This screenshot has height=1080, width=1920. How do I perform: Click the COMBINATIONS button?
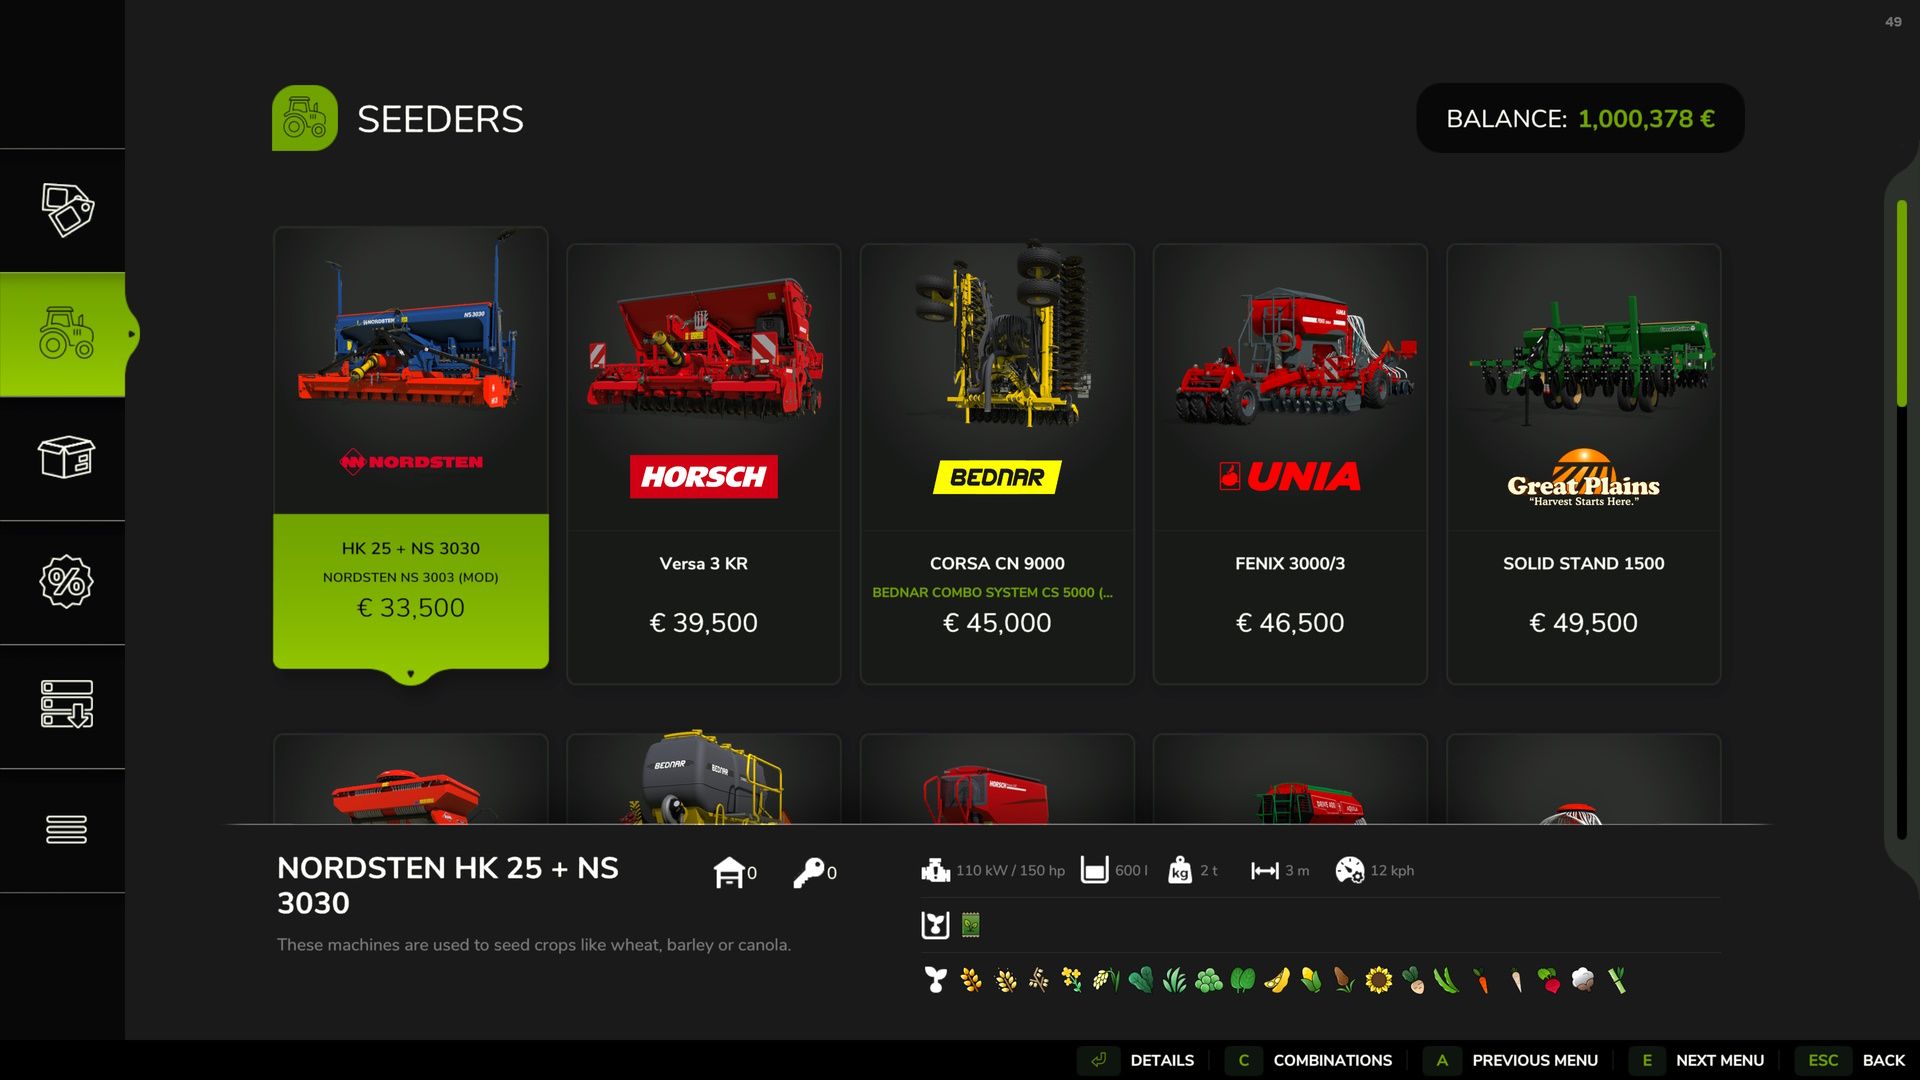pos(1311,1060)
